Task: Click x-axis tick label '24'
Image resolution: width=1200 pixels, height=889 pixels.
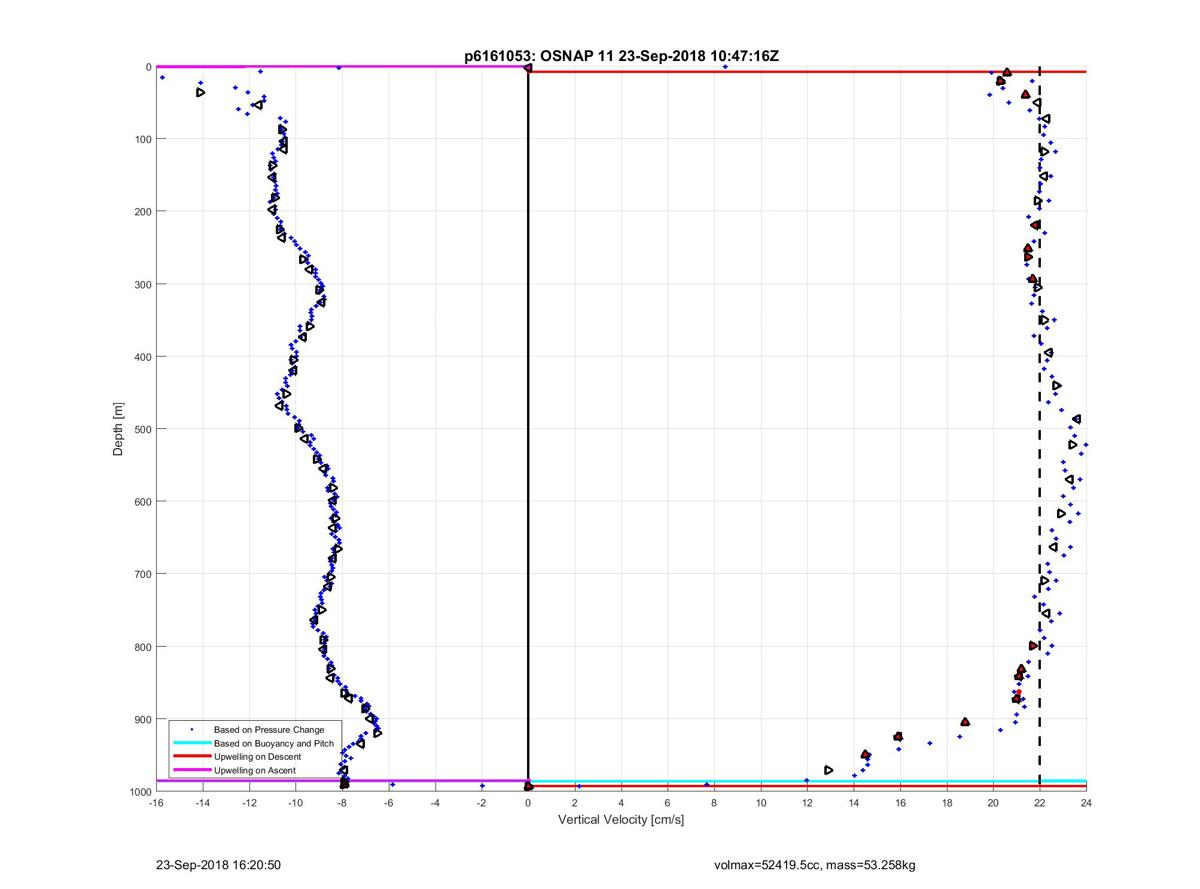Action: [1086, 802]
